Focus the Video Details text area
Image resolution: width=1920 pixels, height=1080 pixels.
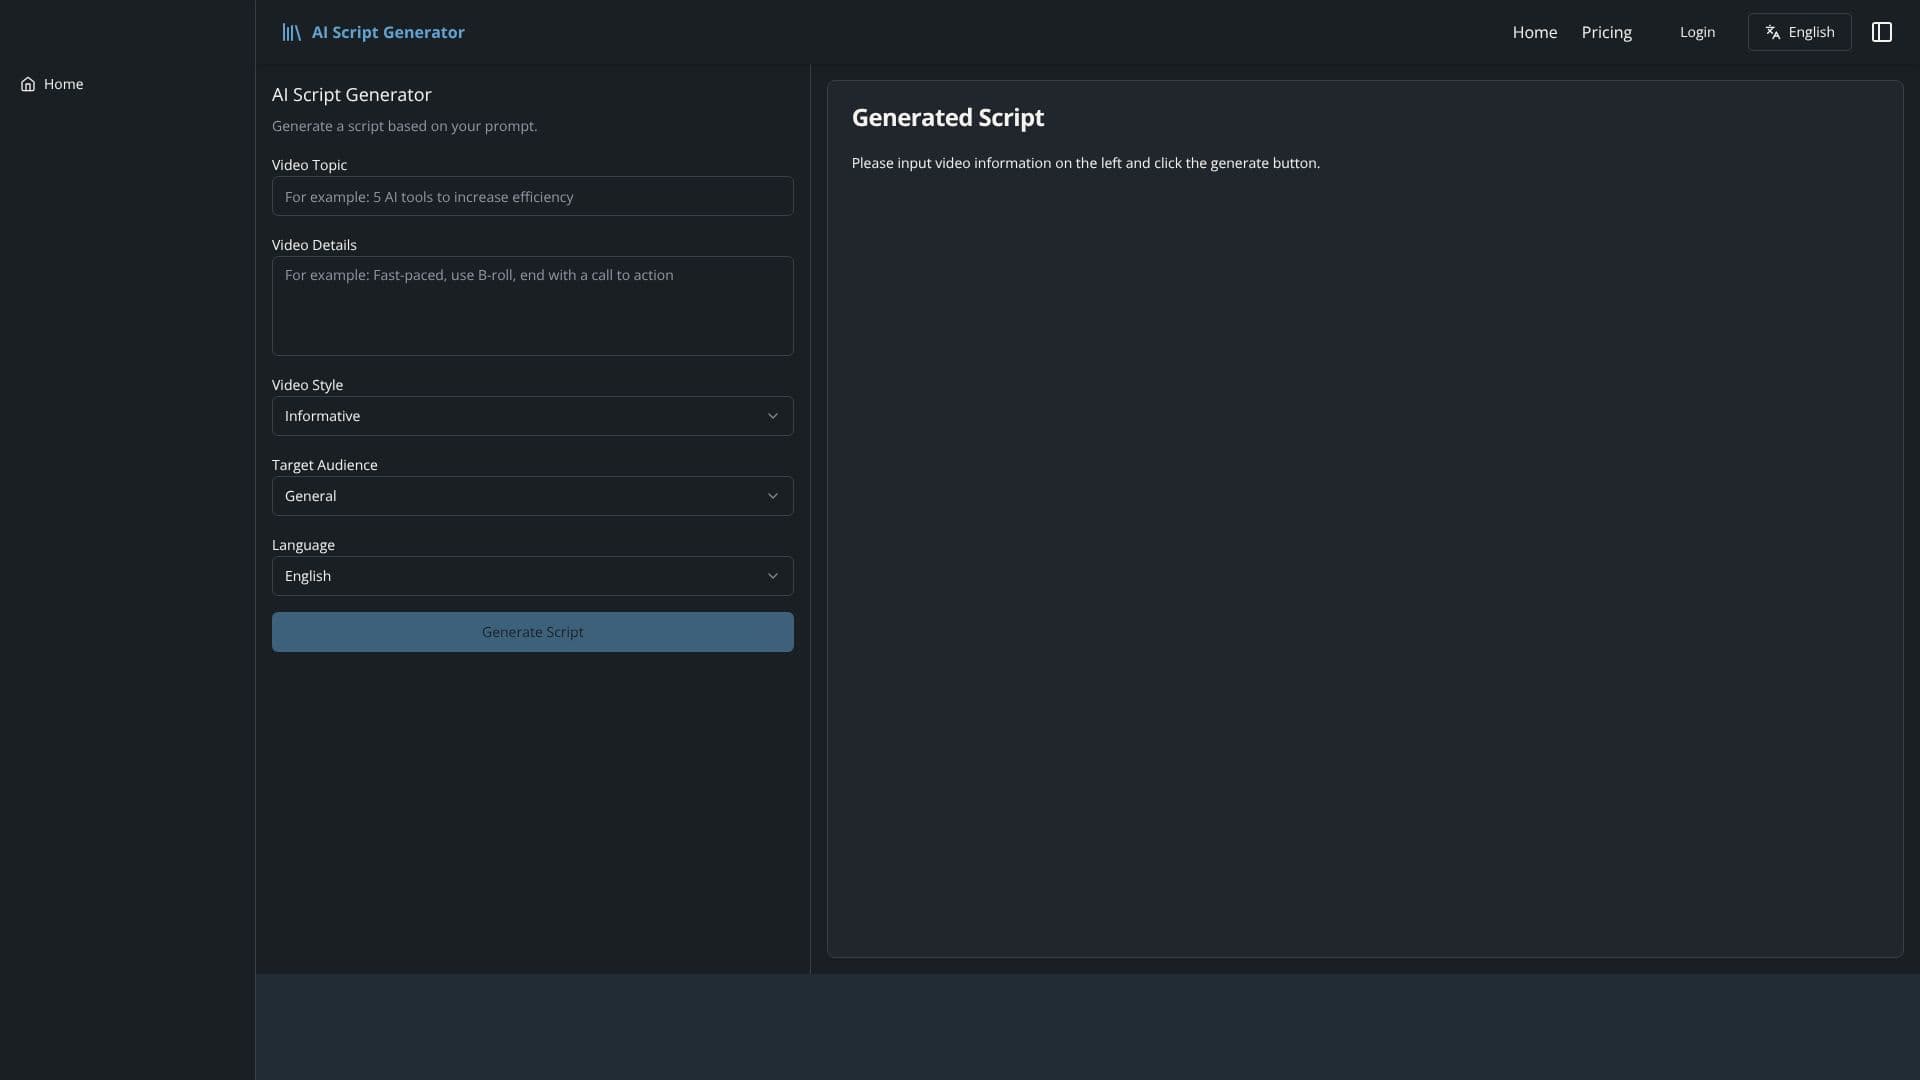[532, 306]
